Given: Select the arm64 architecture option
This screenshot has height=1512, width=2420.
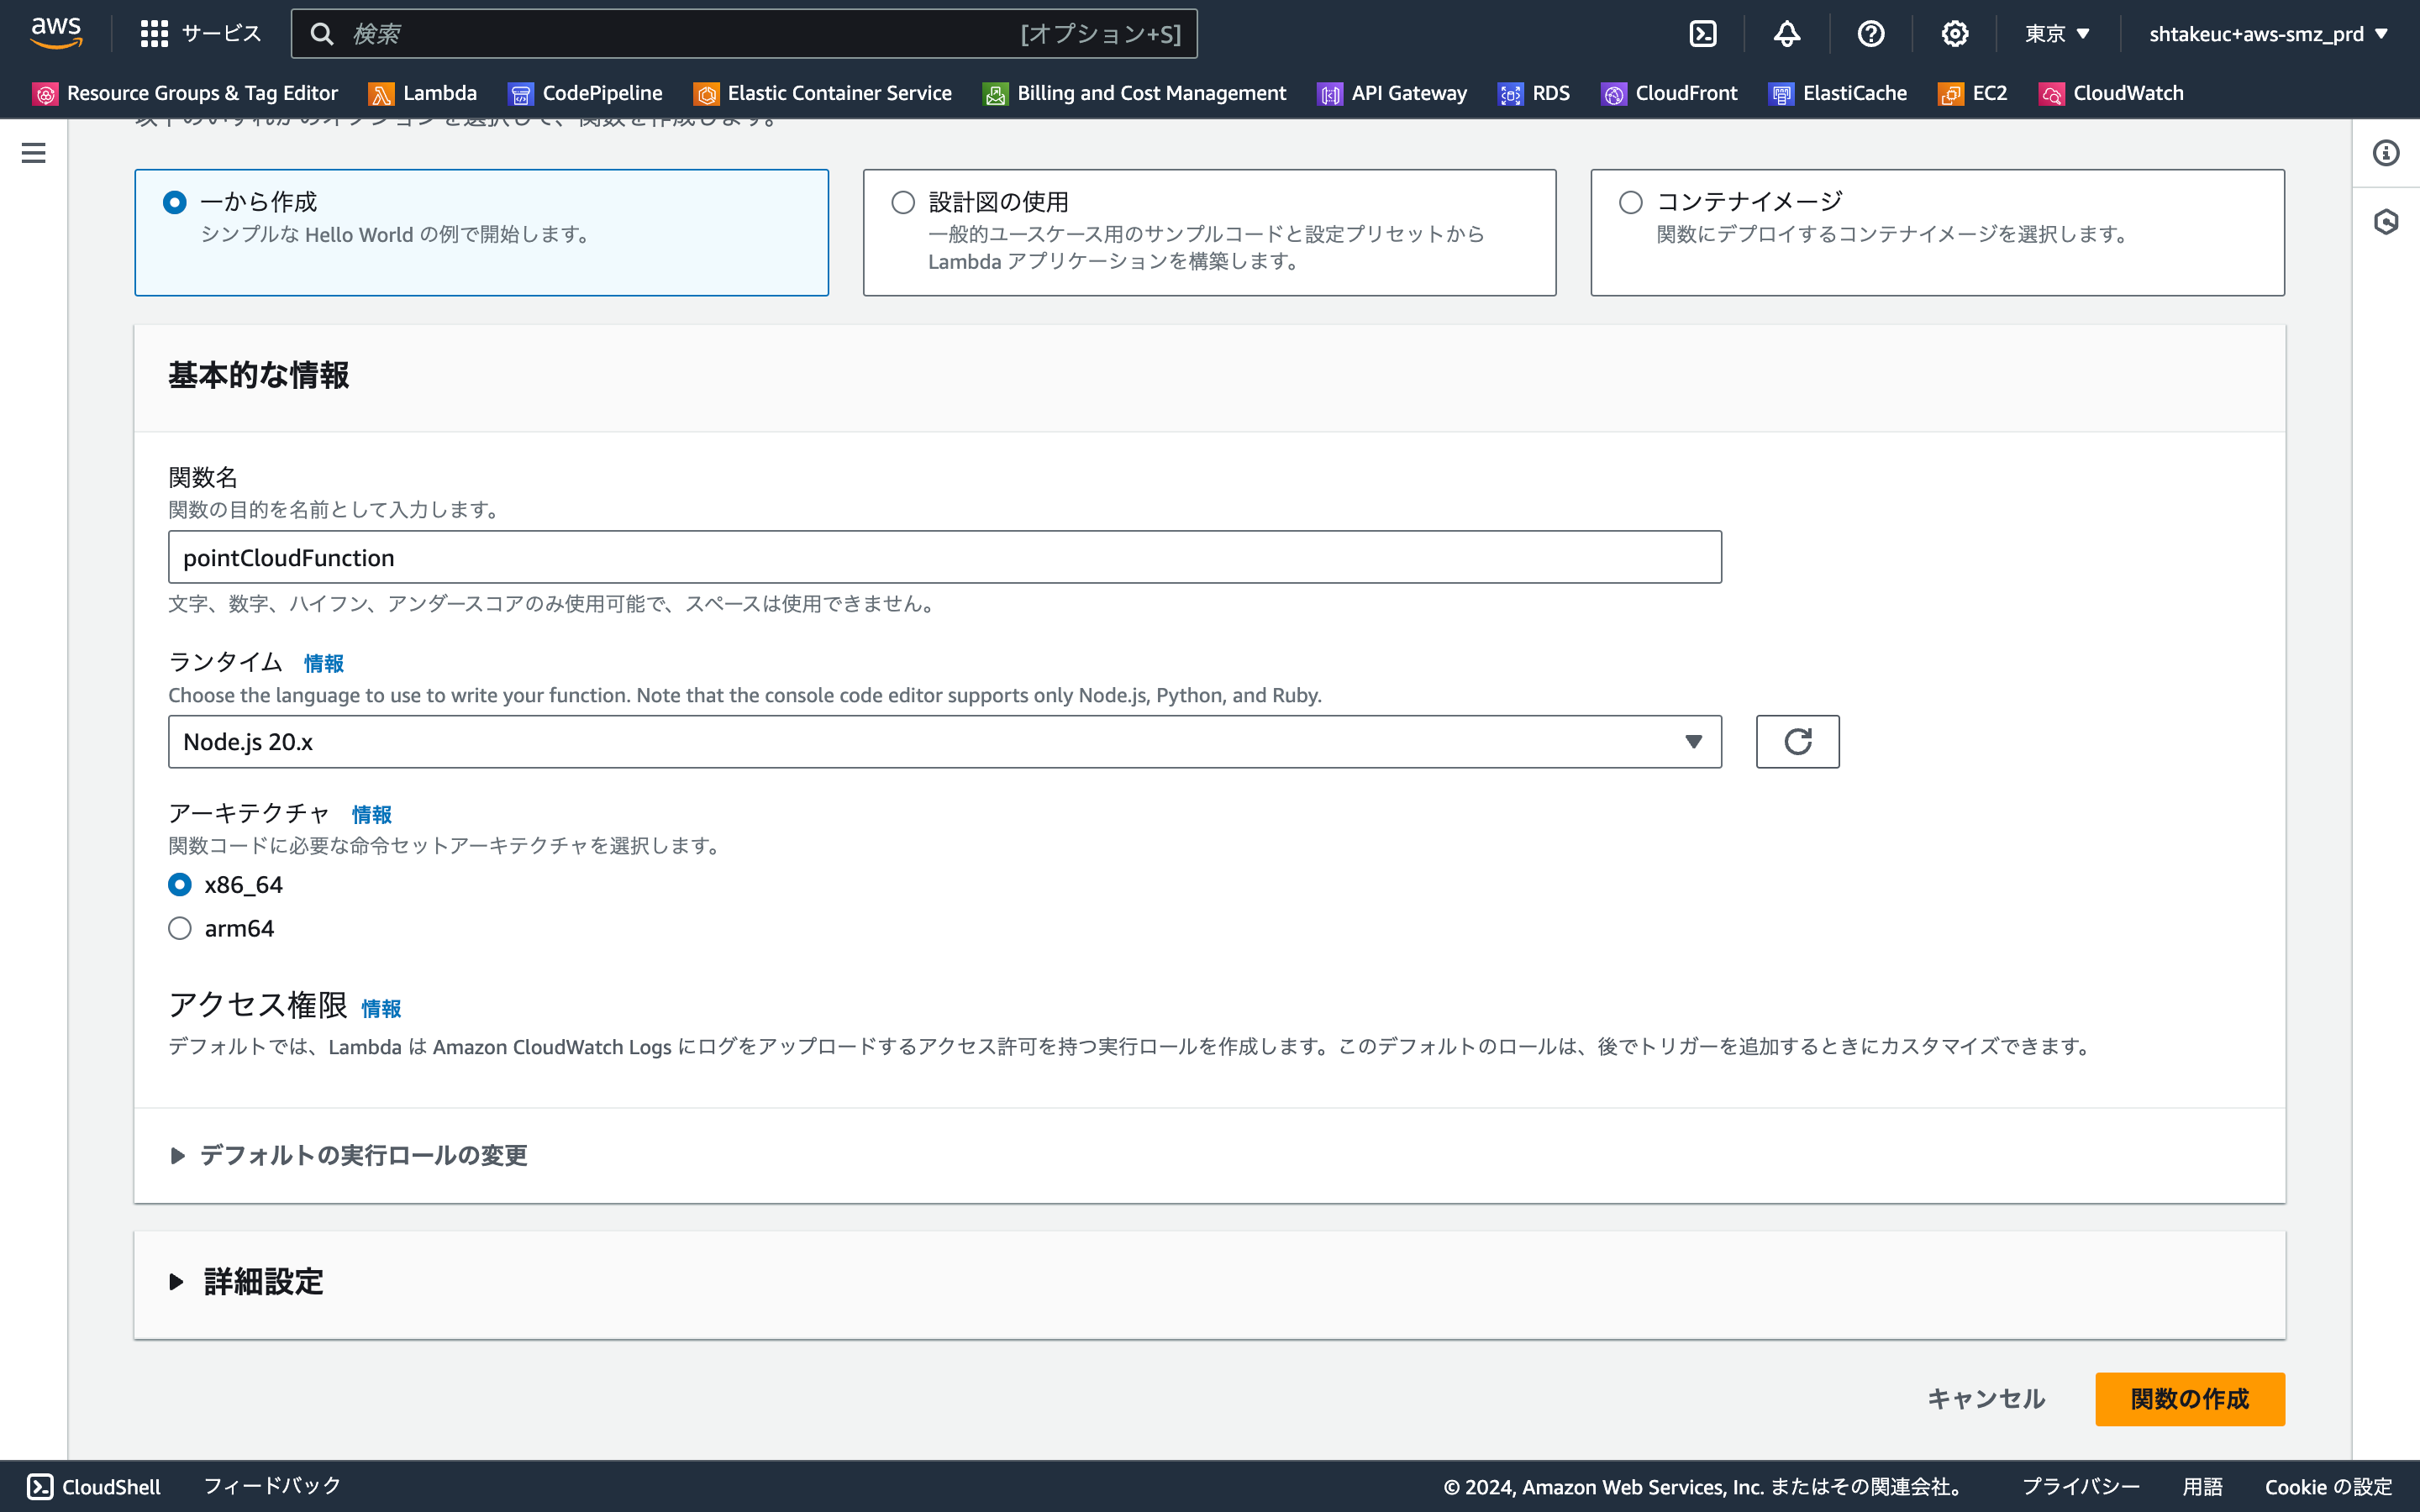Looking at the screenshot, I should 180,928.
